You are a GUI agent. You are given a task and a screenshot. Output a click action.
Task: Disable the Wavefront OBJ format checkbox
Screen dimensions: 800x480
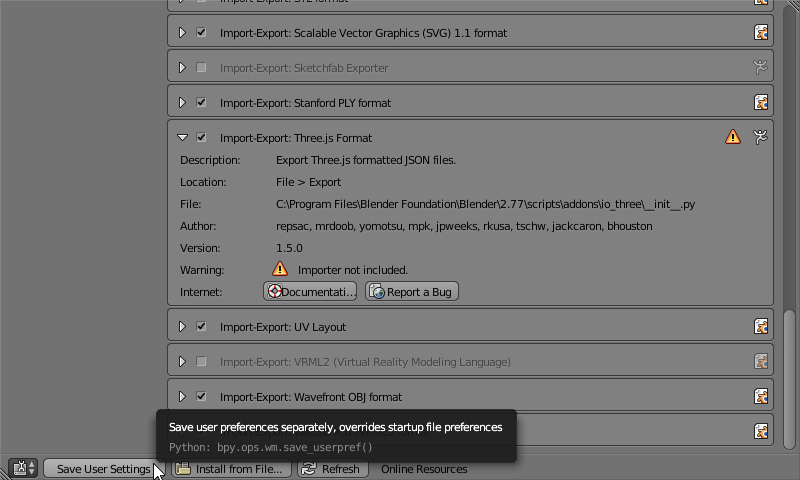pos(201,396)
